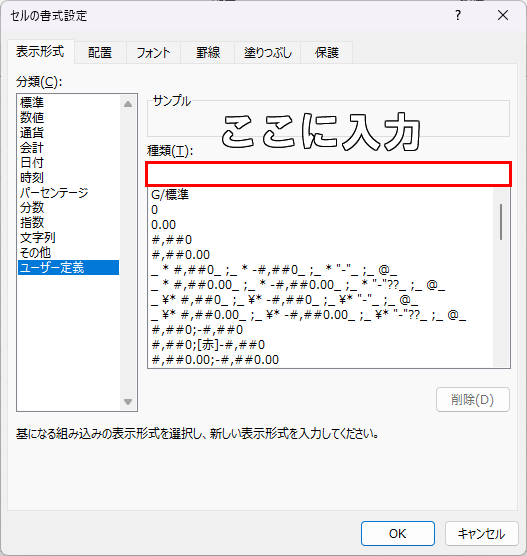Choose the 0.00 format entry
The width and height of the screenshot is (527, 556).
[321, 225]
